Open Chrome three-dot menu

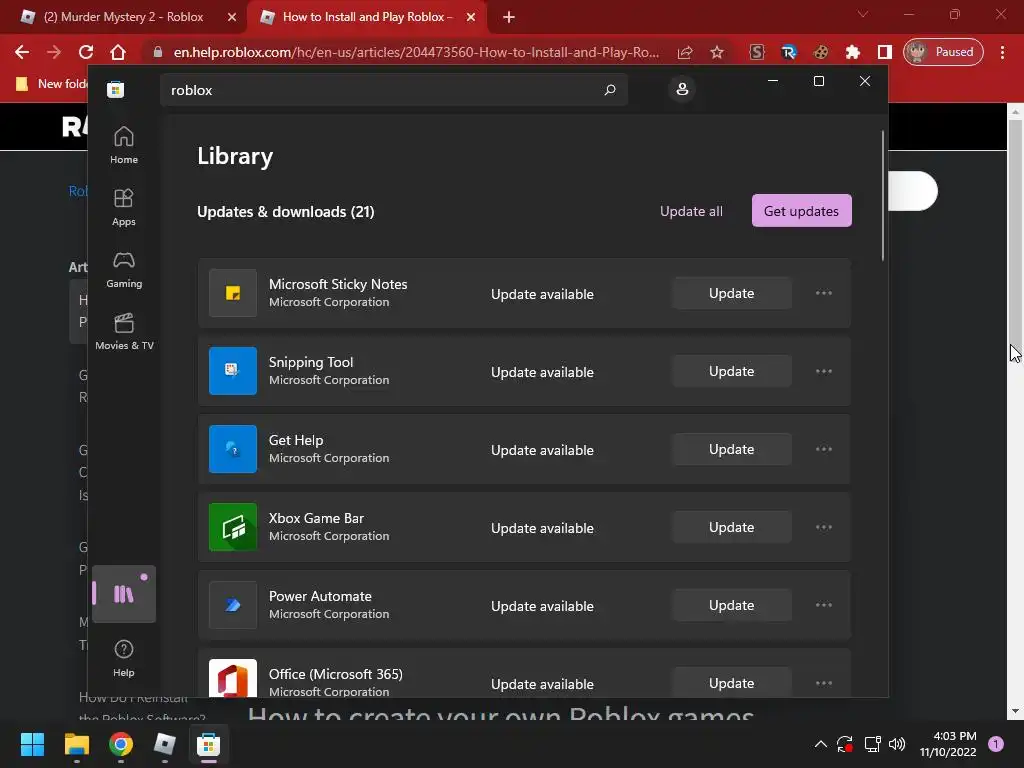click(1002, 52)
